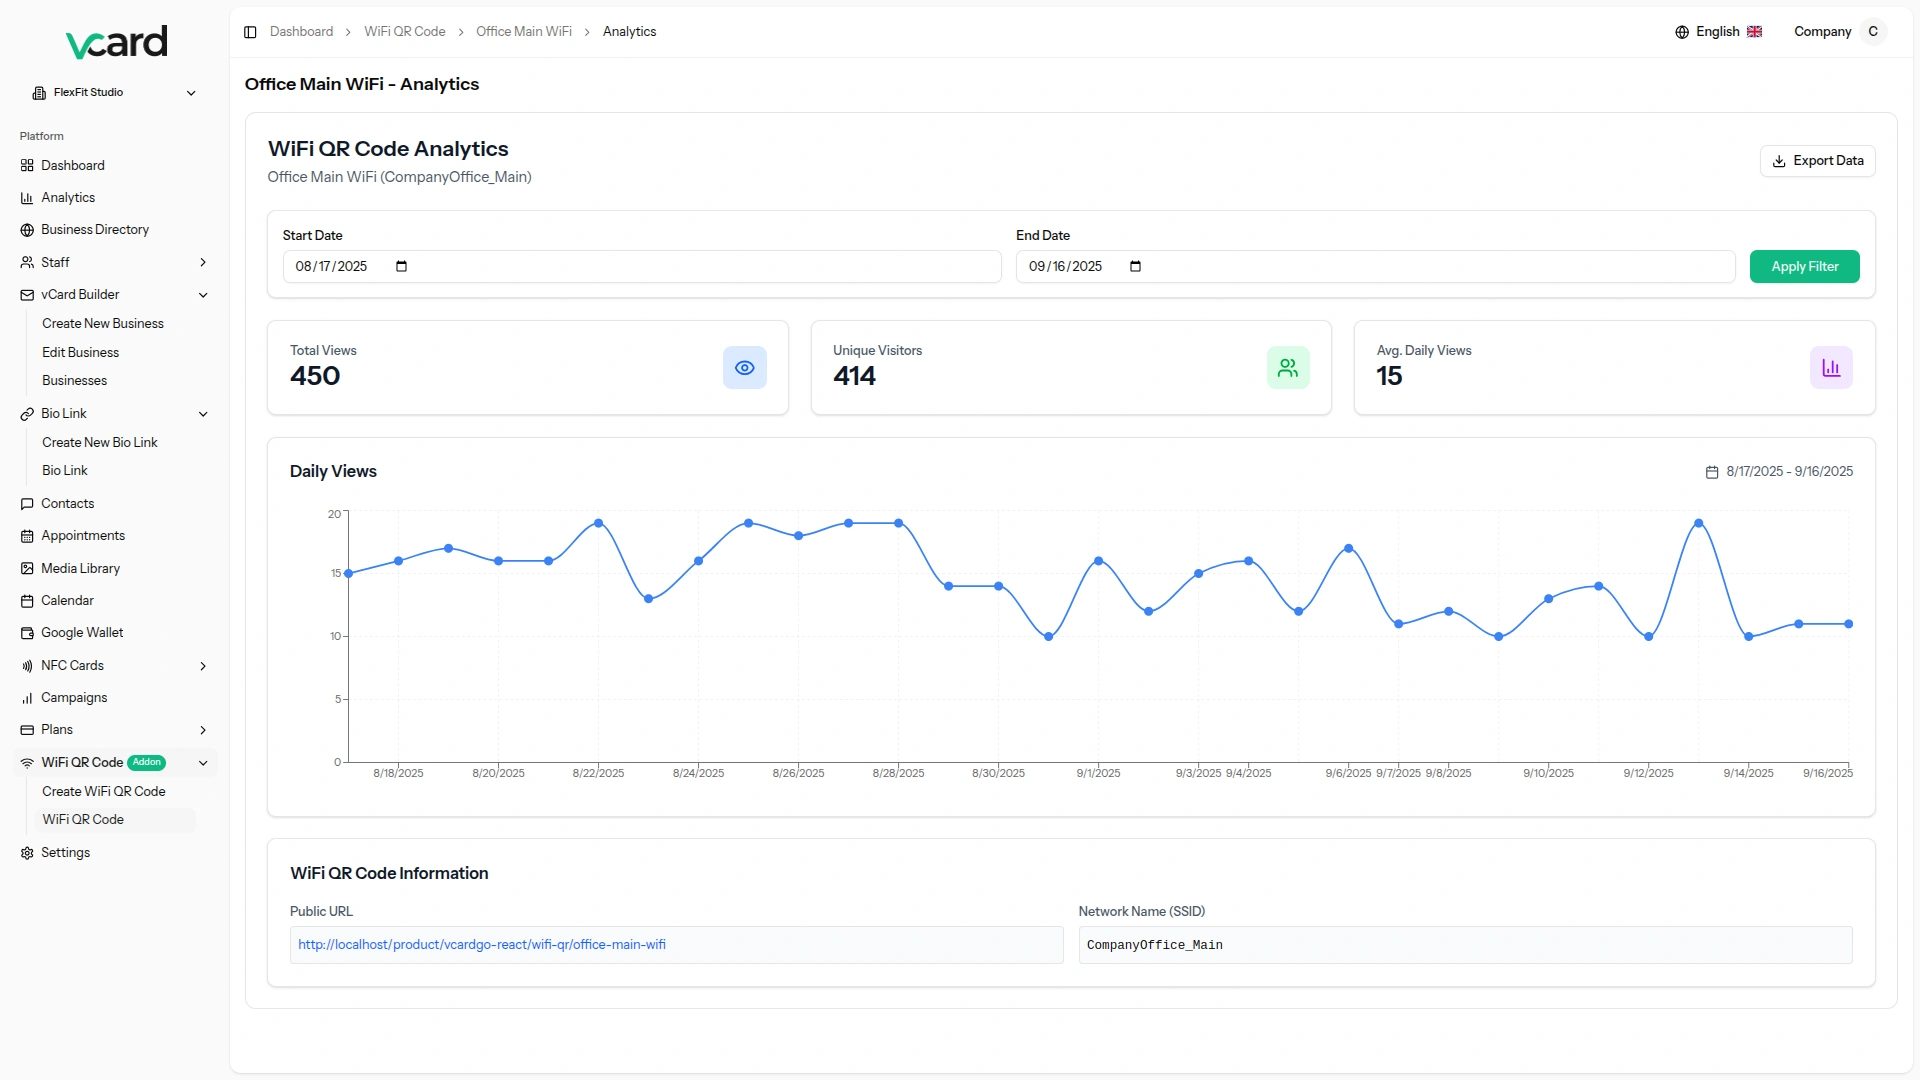
Task: Open Create New Bio Link item
Action: click(x=100, y=443)
